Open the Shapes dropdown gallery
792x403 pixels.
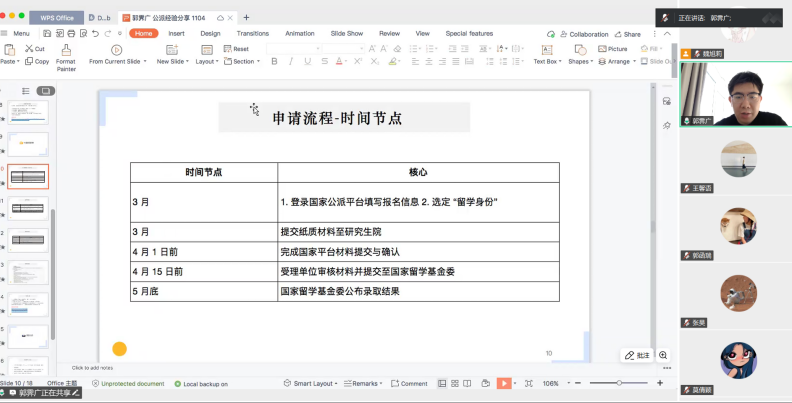point(580,62)
